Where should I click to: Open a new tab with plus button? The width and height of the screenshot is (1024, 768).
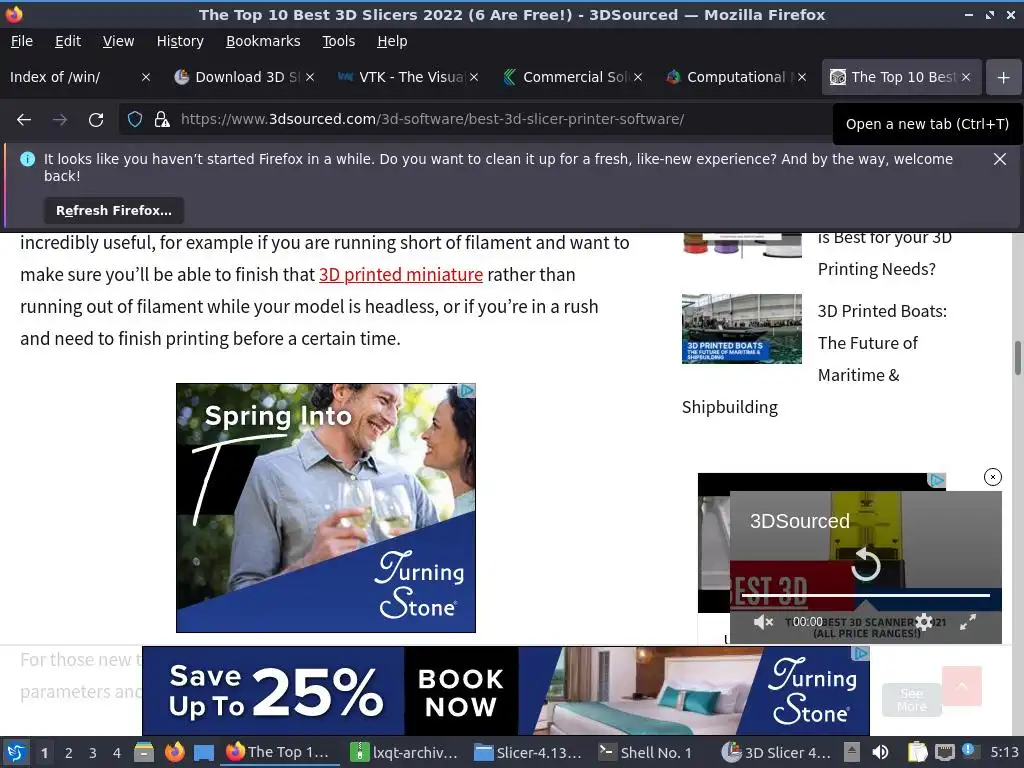(x=1003, y=77)
